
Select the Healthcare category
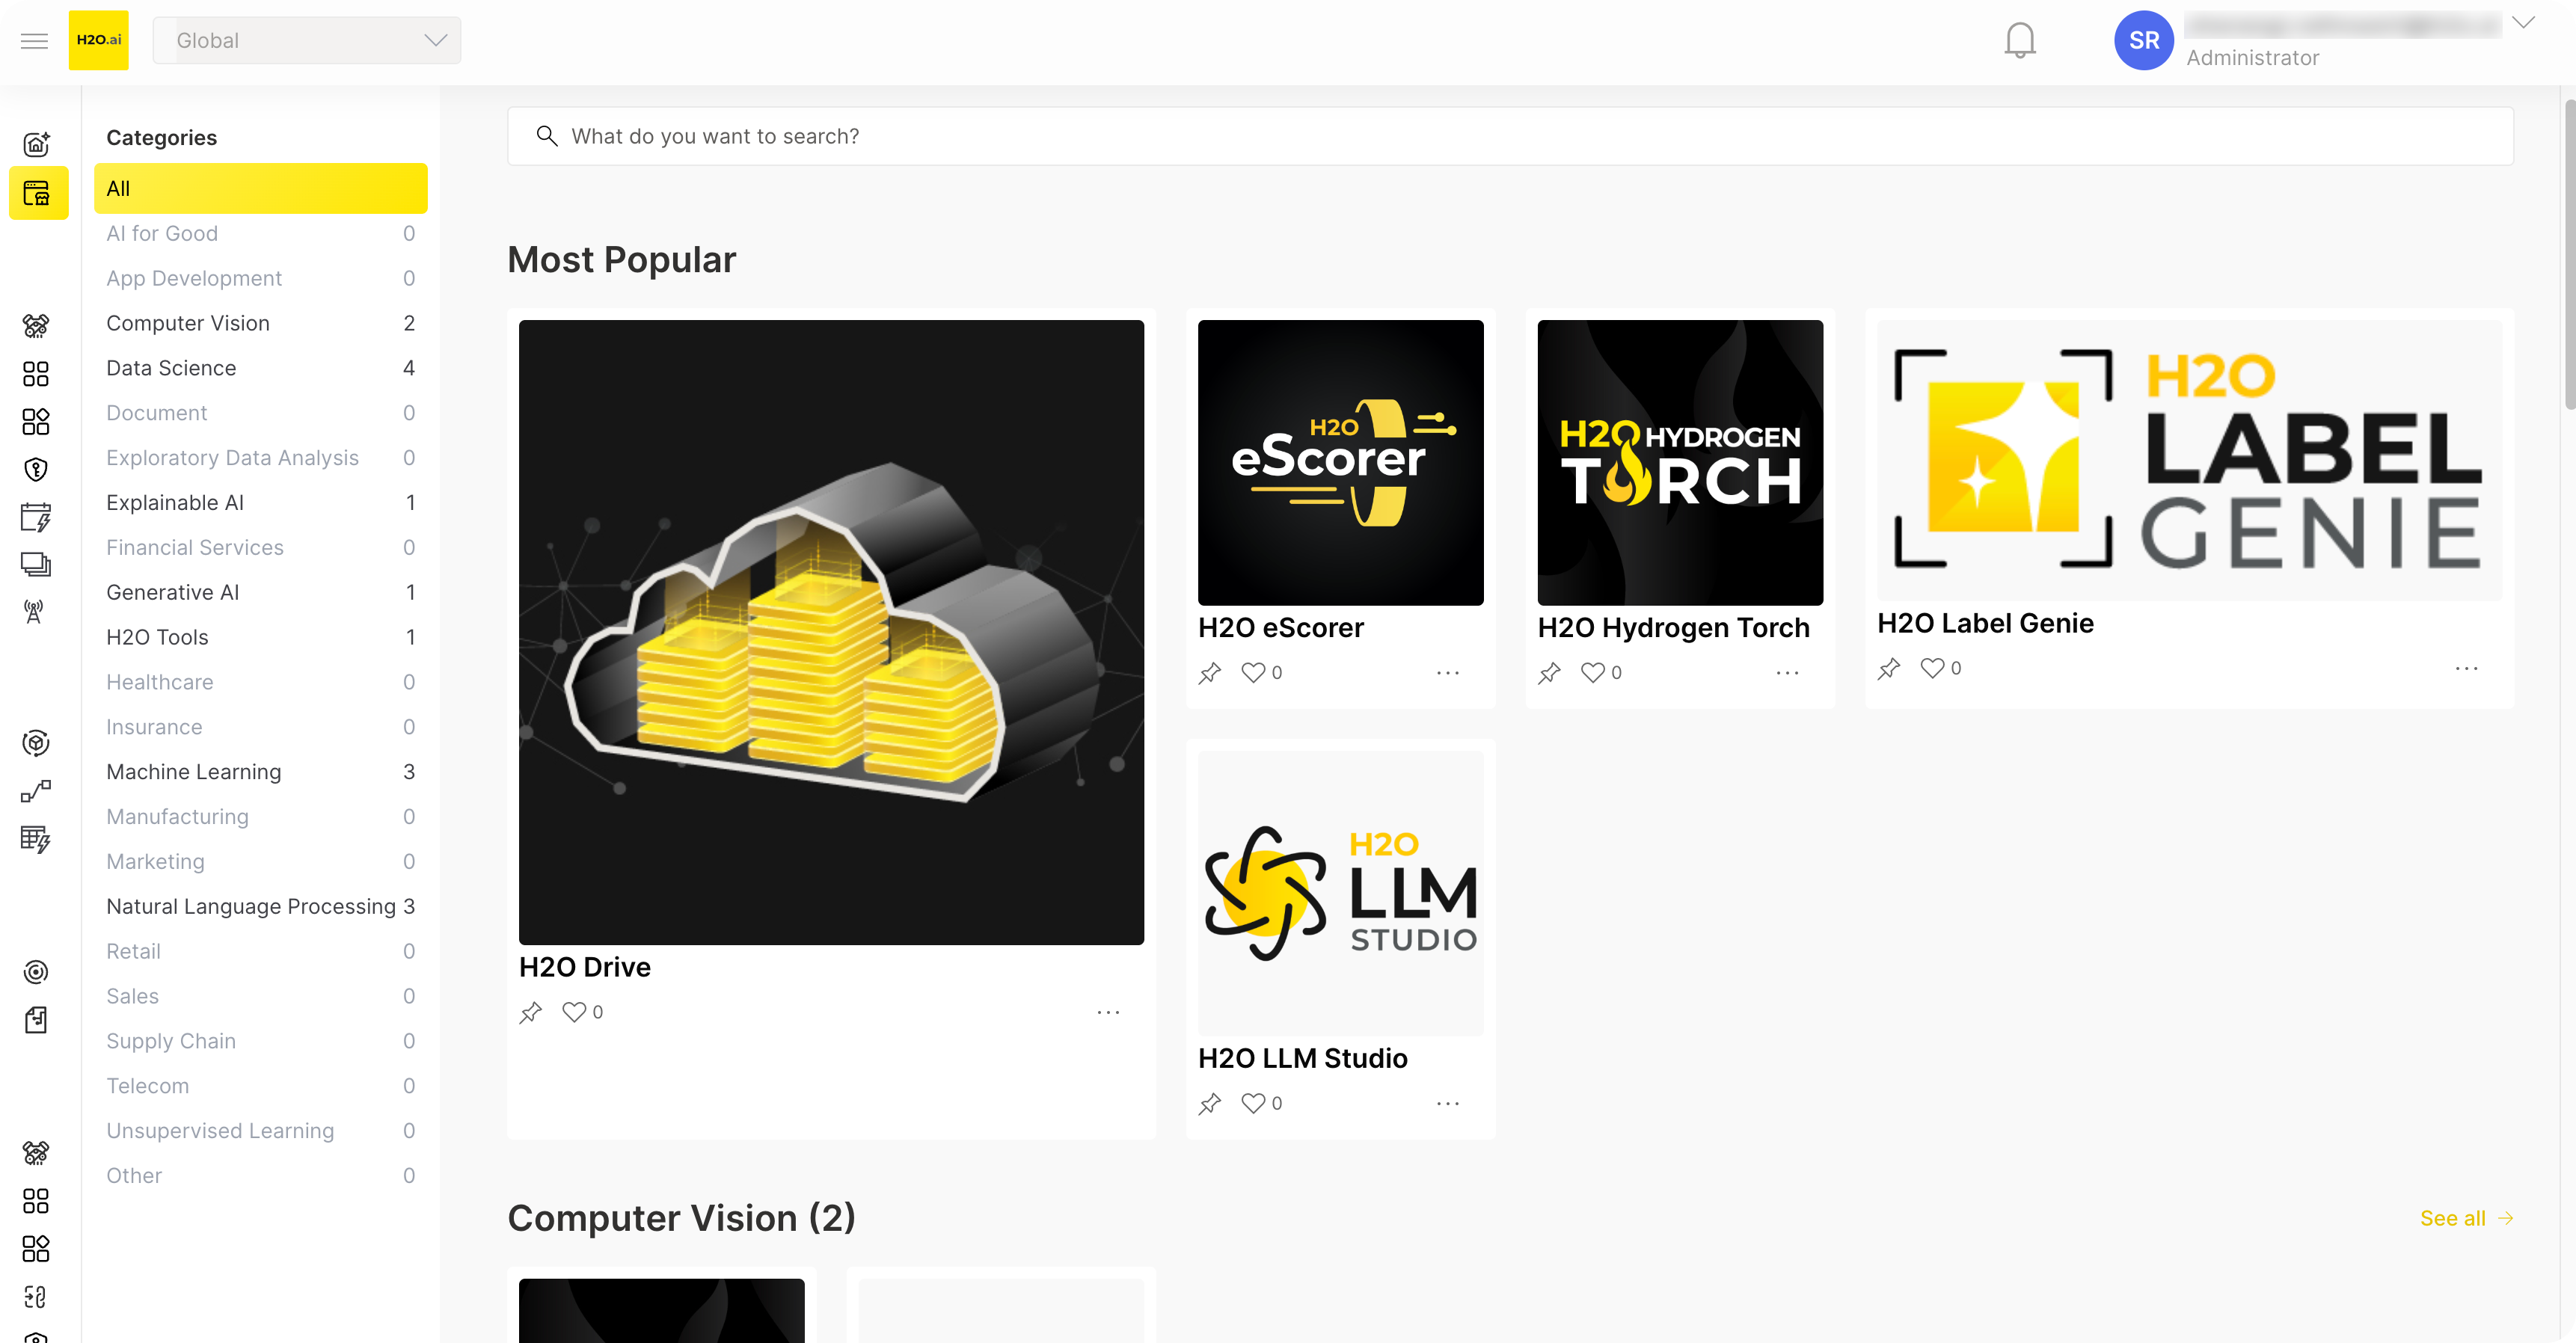[260, 682]
